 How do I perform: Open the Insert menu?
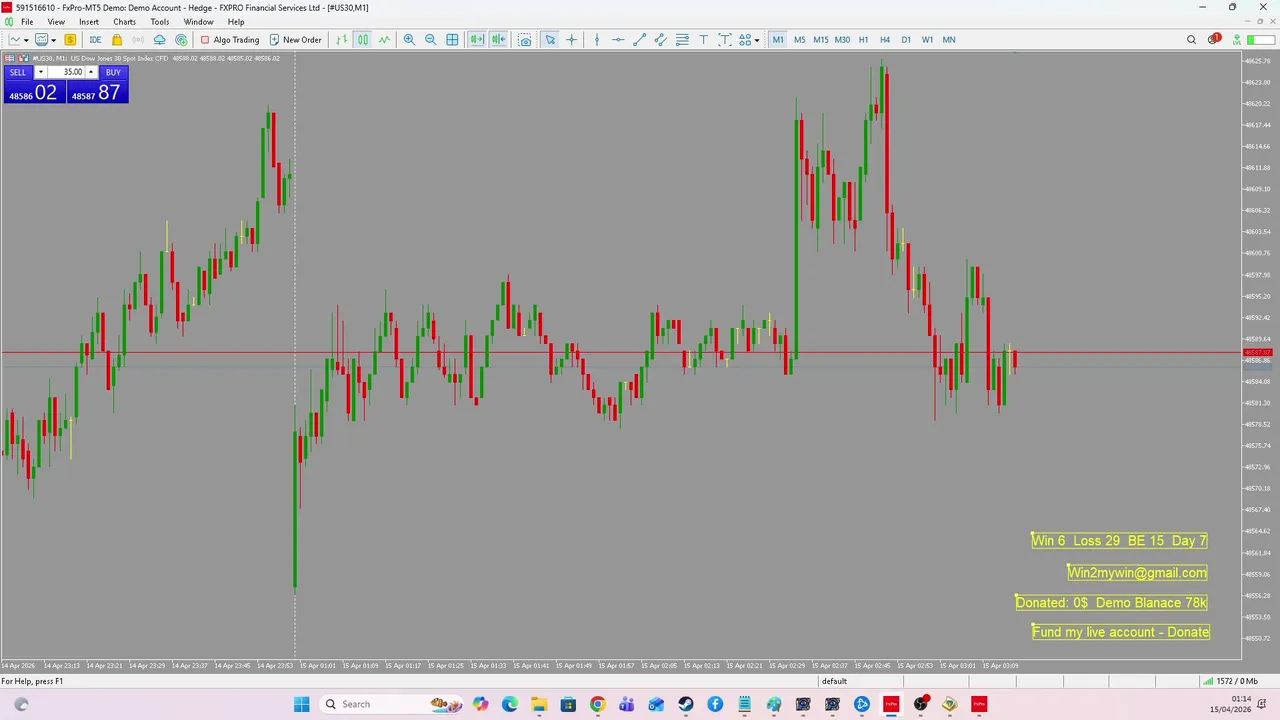[89, 22]
